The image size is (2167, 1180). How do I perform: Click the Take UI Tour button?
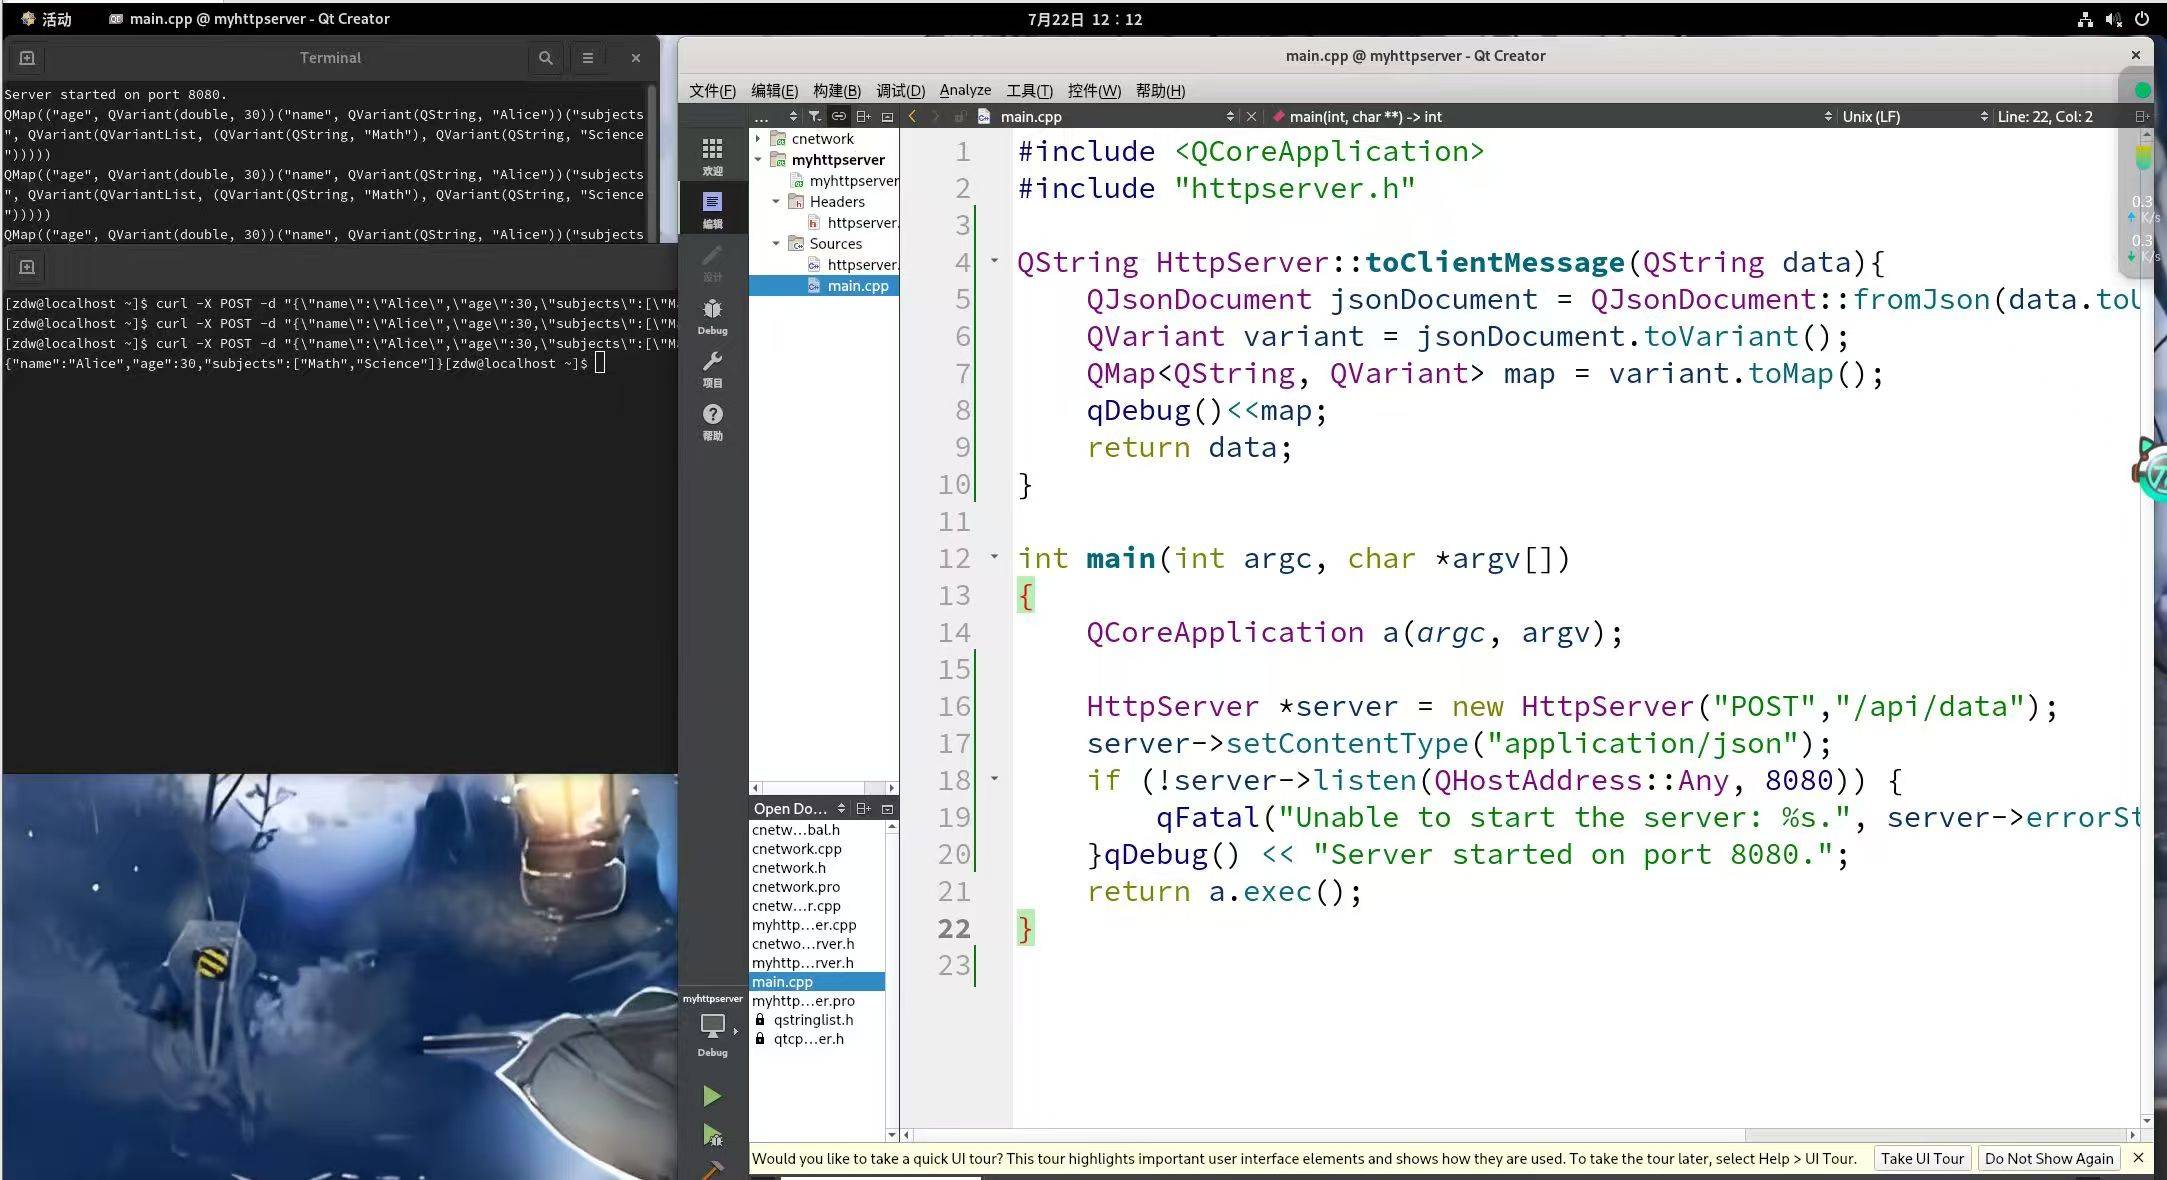pyautogui.click(x=1921, y=1158)
